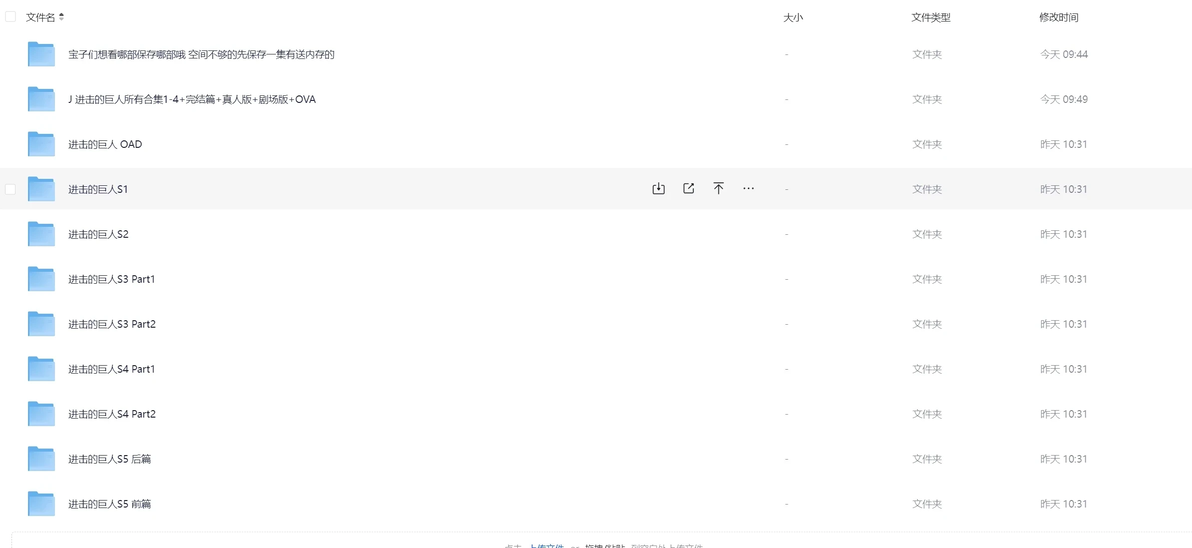Open folder icon of 进击的巨人S2
The width and height of the screenshot is (1192, 548).
[41, 234]
